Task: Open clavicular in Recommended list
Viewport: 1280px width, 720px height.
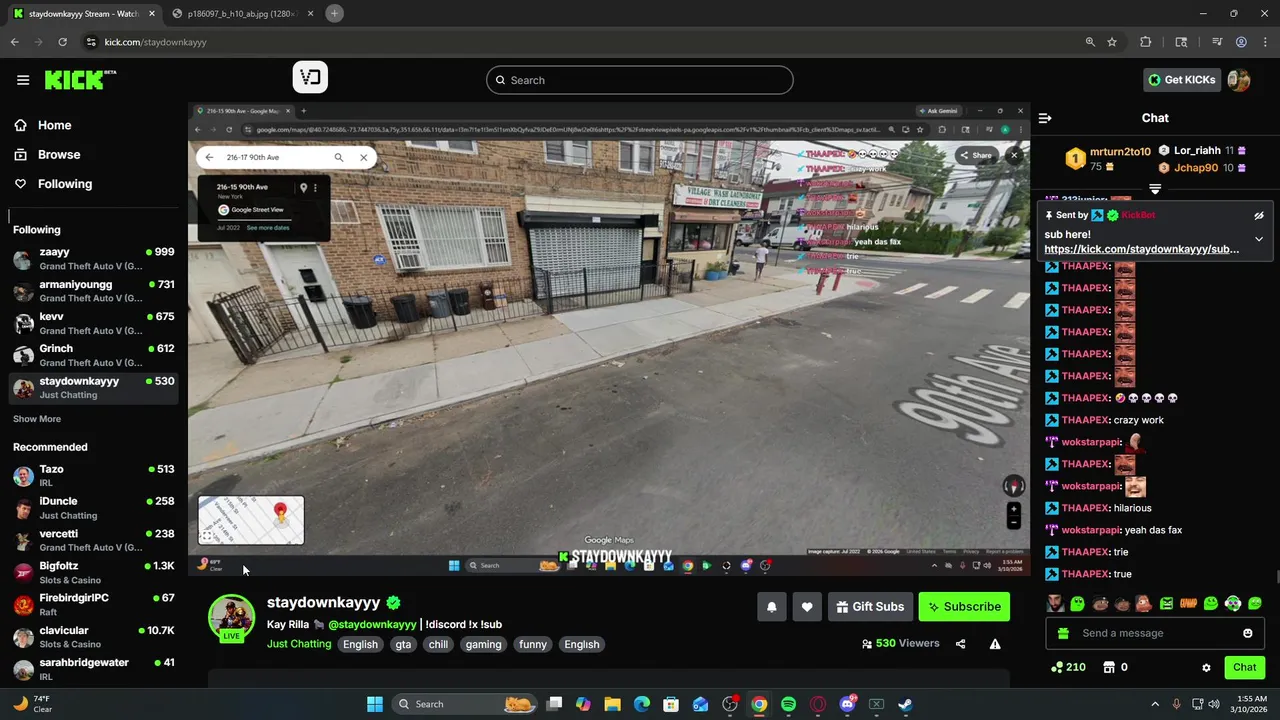Action: [x=94, y=637]
